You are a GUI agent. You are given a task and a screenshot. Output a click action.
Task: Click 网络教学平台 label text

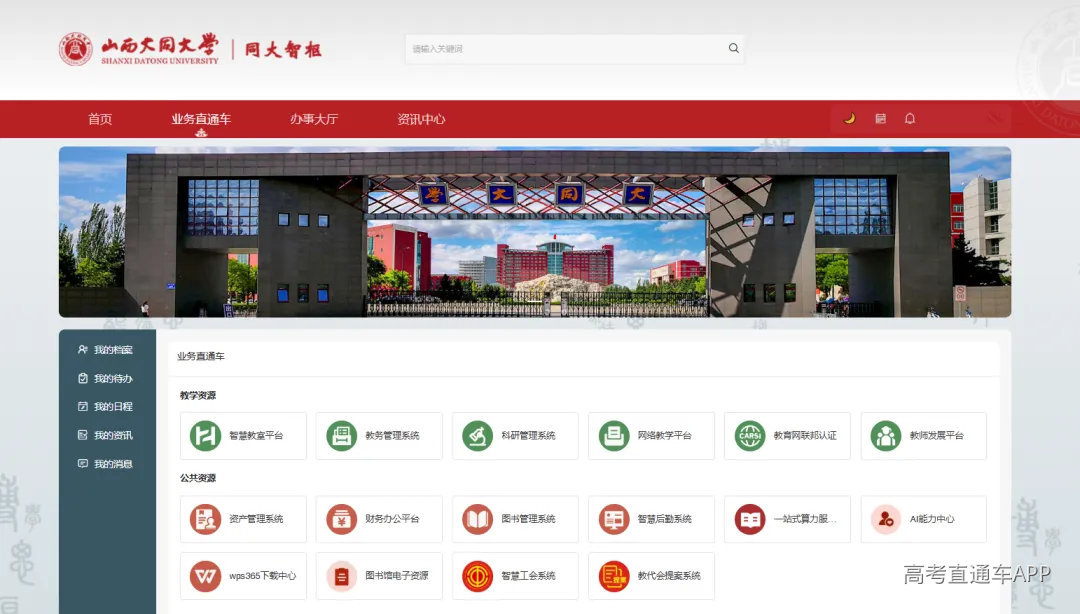click(665, 436)
